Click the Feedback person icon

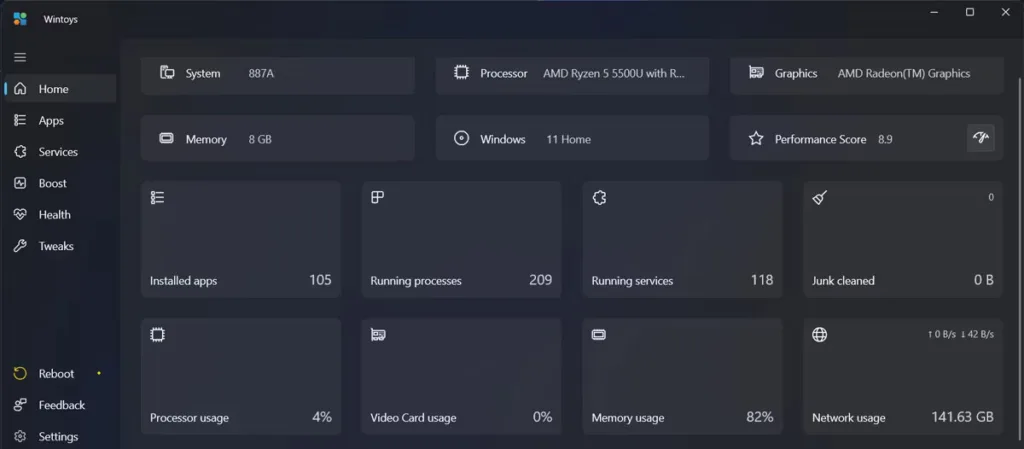point(20,405)
